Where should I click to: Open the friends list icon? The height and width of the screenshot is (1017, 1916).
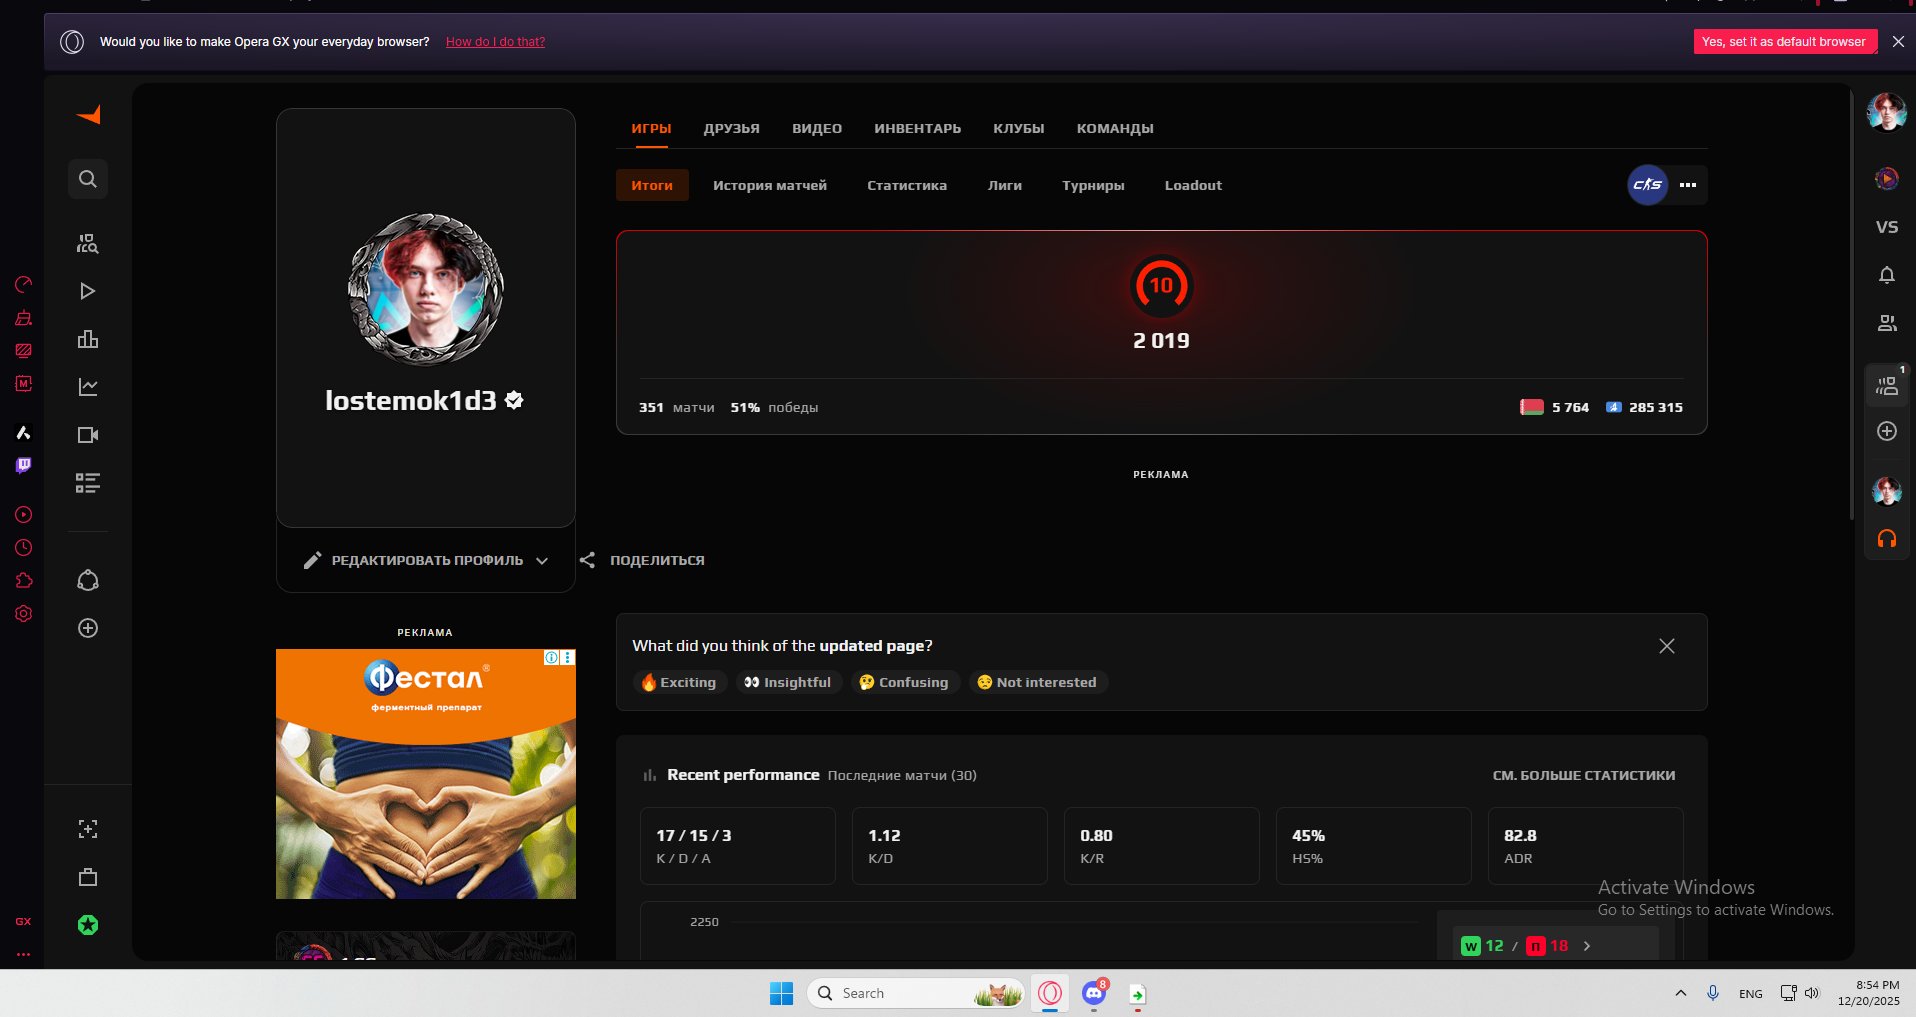pos(1886,323)
